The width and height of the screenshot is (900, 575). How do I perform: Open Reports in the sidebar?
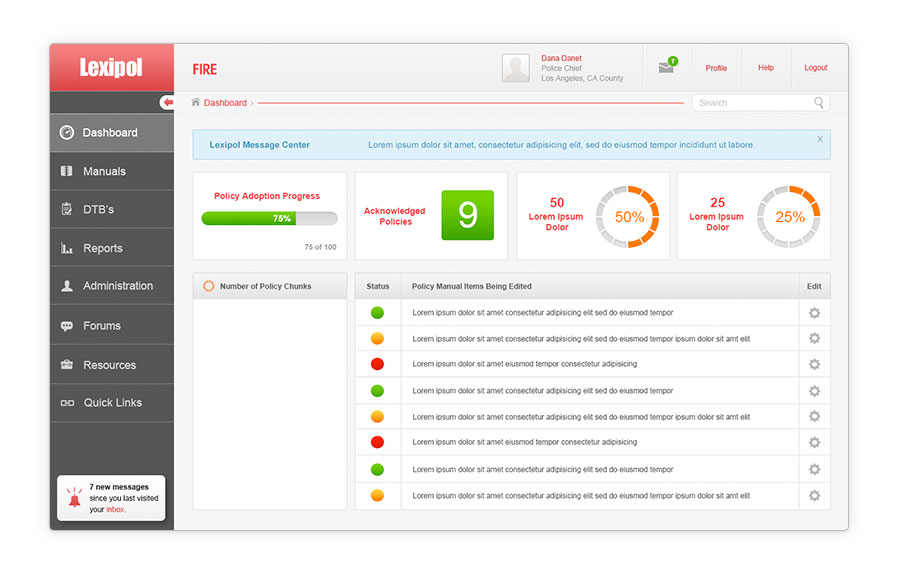(102, 248)
